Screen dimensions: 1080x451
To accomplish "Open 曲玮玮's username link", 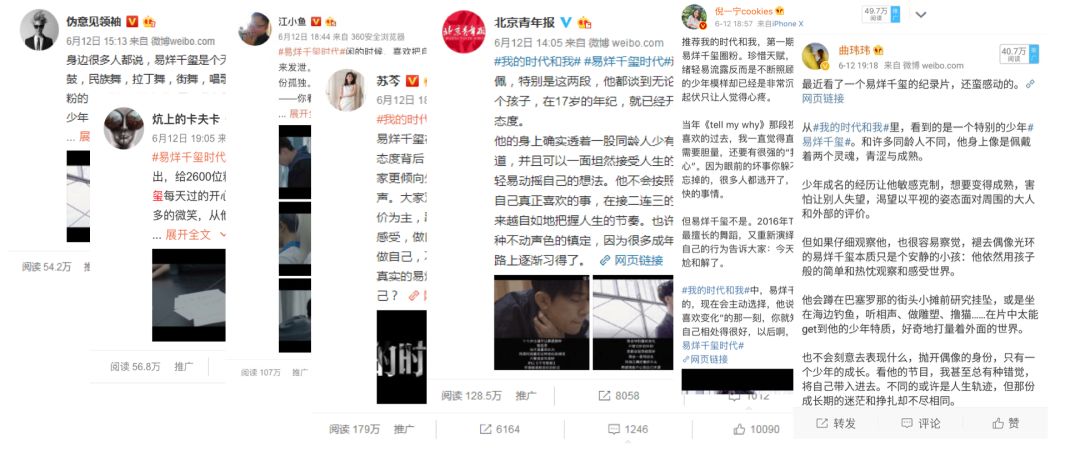I will pos(855,50).
